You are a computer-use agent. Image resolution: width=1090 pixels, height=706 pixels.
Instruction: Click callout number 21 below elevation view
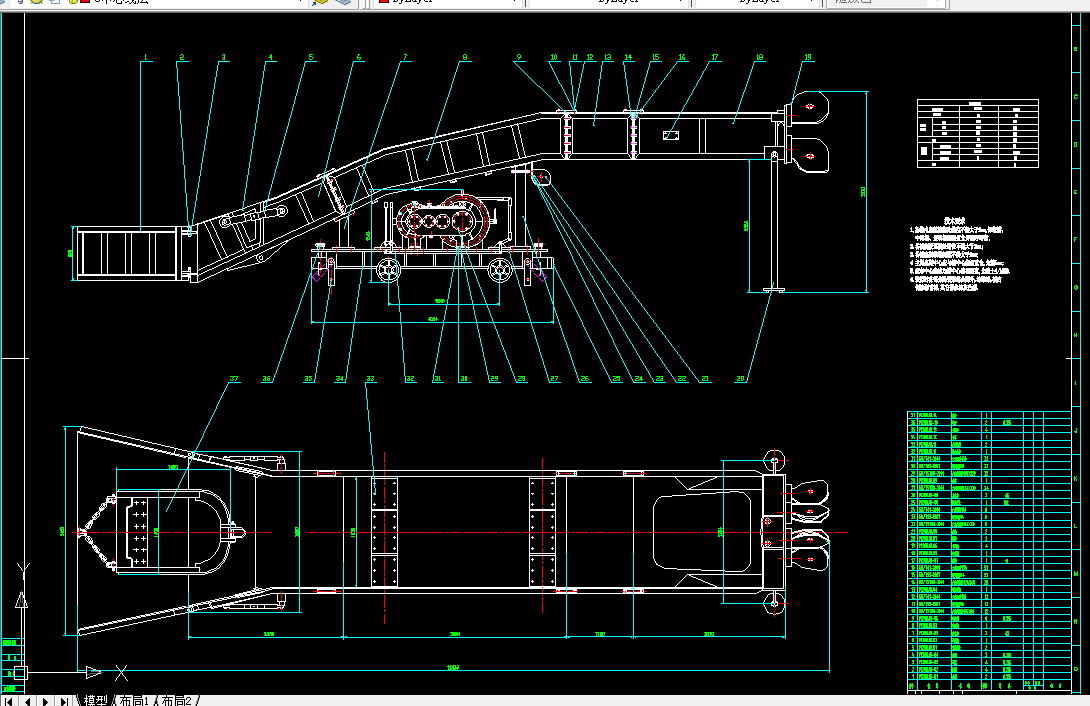[x=705, y=379]
